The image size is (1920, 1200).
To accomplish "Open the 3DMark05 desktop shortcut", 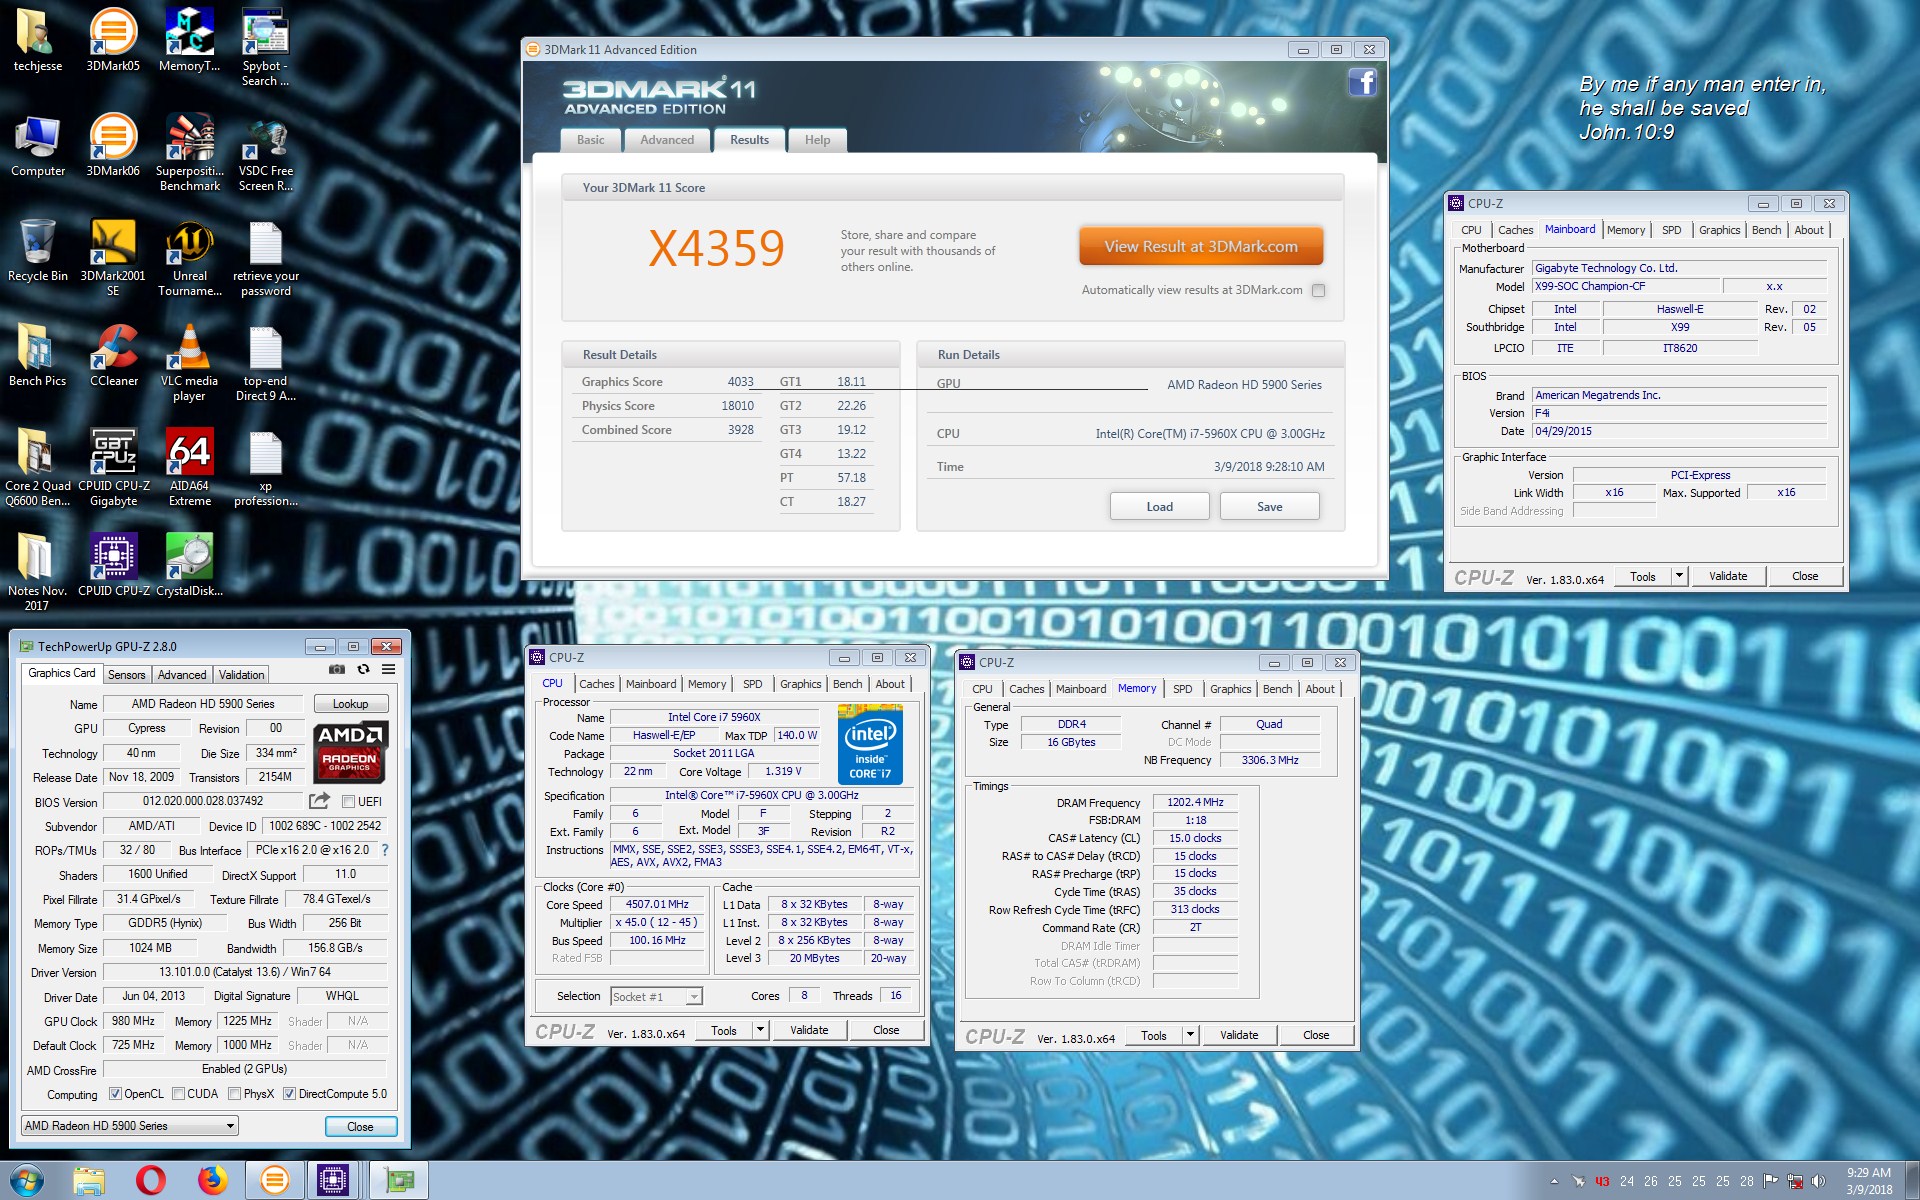I will 113,40.
